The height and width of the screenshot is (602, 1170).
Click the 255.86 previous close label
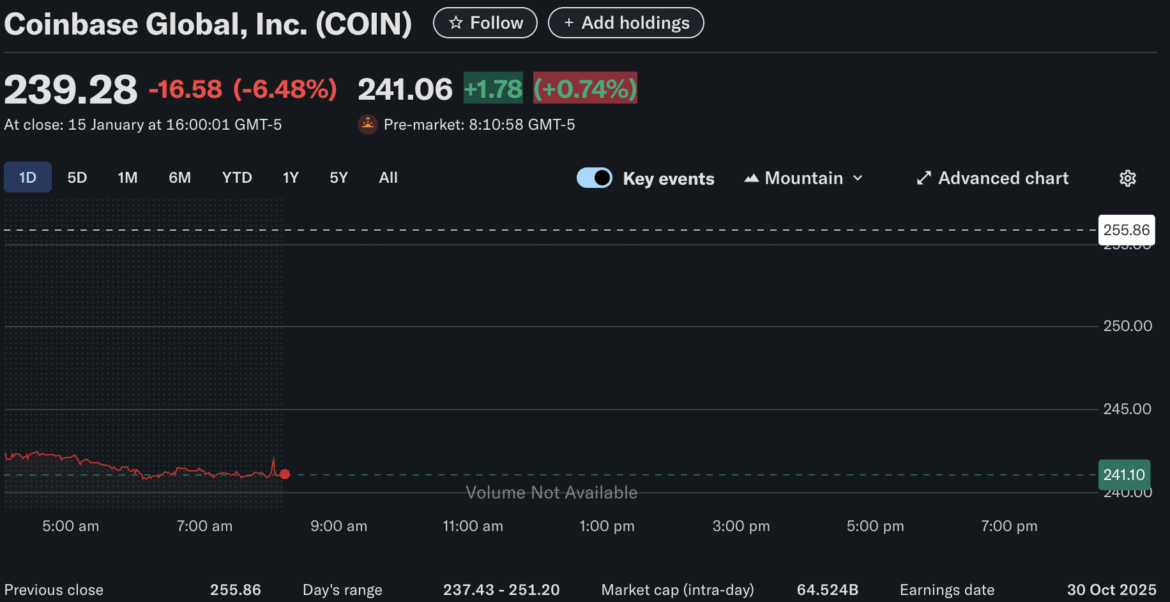tap(1125, 230)
